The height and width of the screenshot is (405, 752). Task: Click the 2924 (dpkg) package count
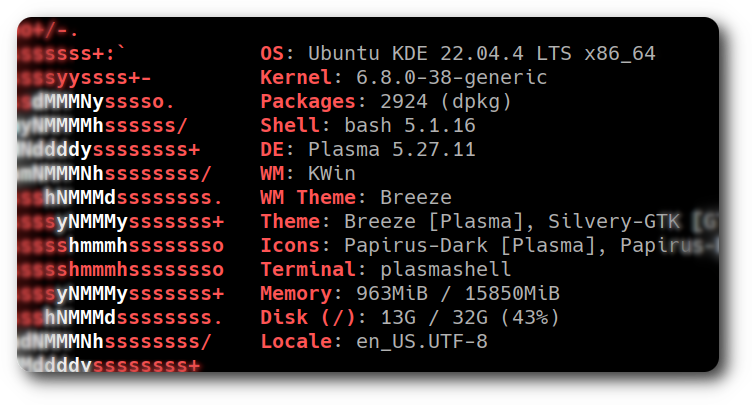point(434,101)
